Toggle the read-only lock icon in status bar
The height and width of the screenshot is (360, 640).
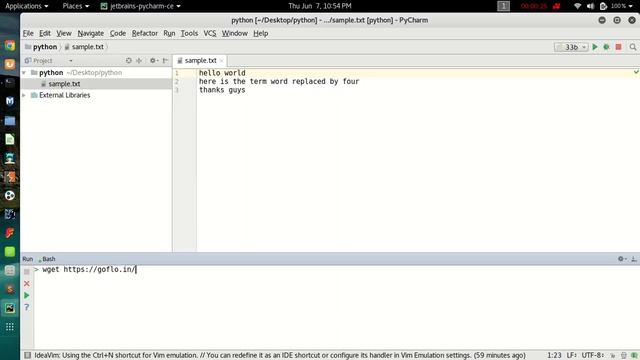[613, 356]
